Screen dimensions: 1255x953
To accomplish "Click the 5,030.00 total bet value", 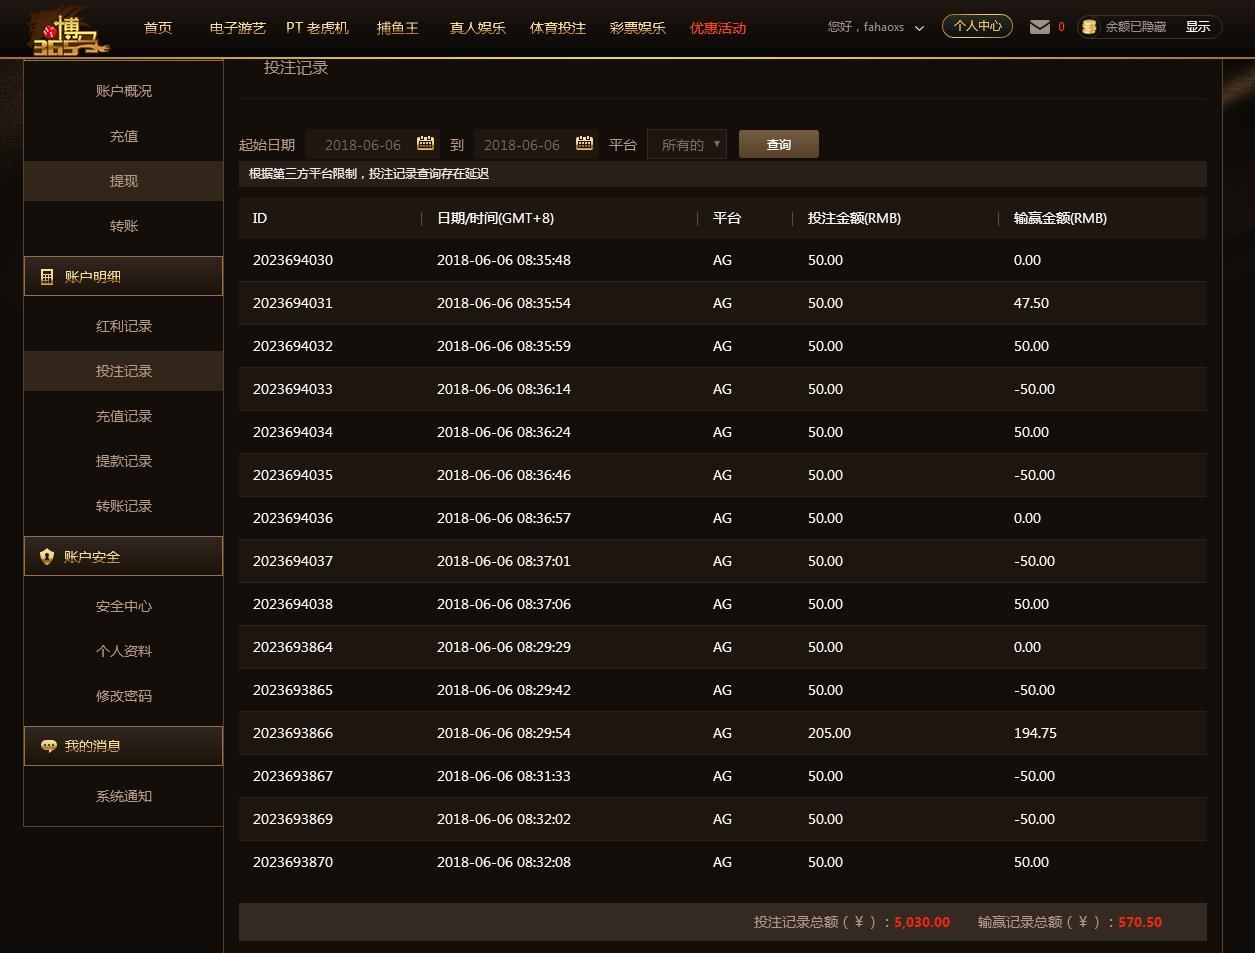I will click(x=922, y=922).
